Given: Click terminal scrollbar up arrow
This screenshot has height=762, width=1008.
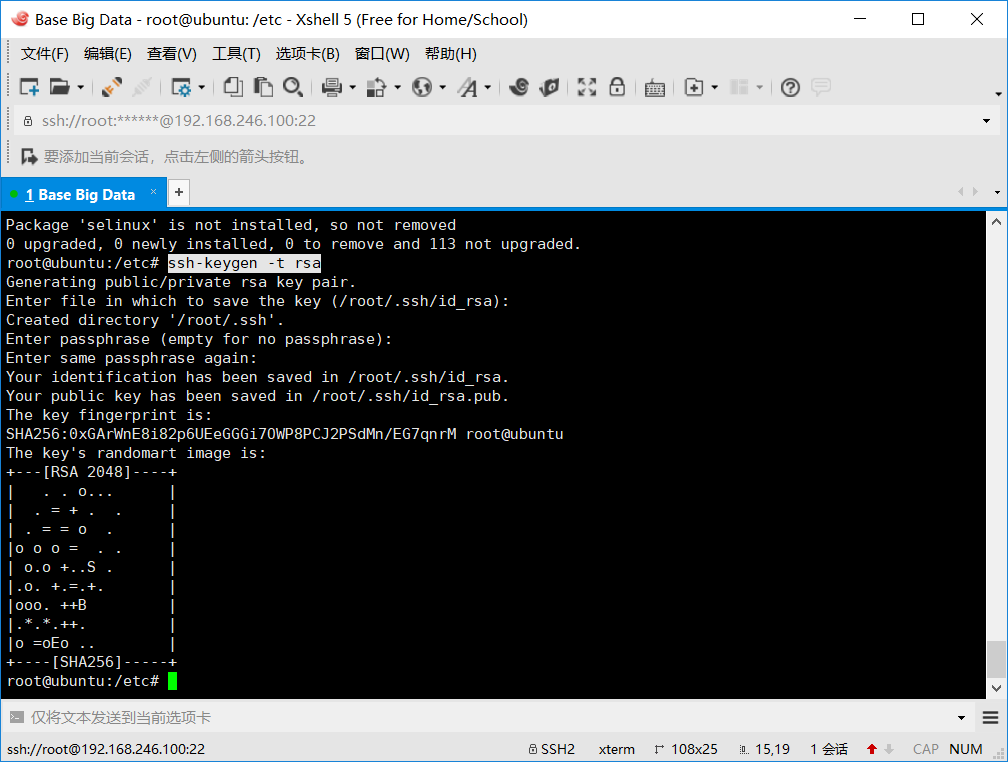Looking at the screenshot, I should coord(996,222).
